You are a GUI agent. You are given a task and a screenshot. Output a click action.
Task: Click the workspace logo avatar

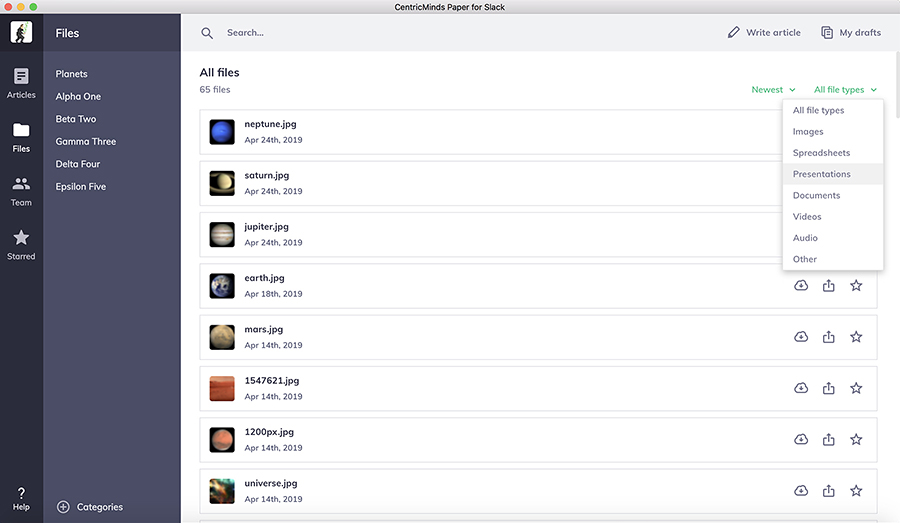[21, 32]
